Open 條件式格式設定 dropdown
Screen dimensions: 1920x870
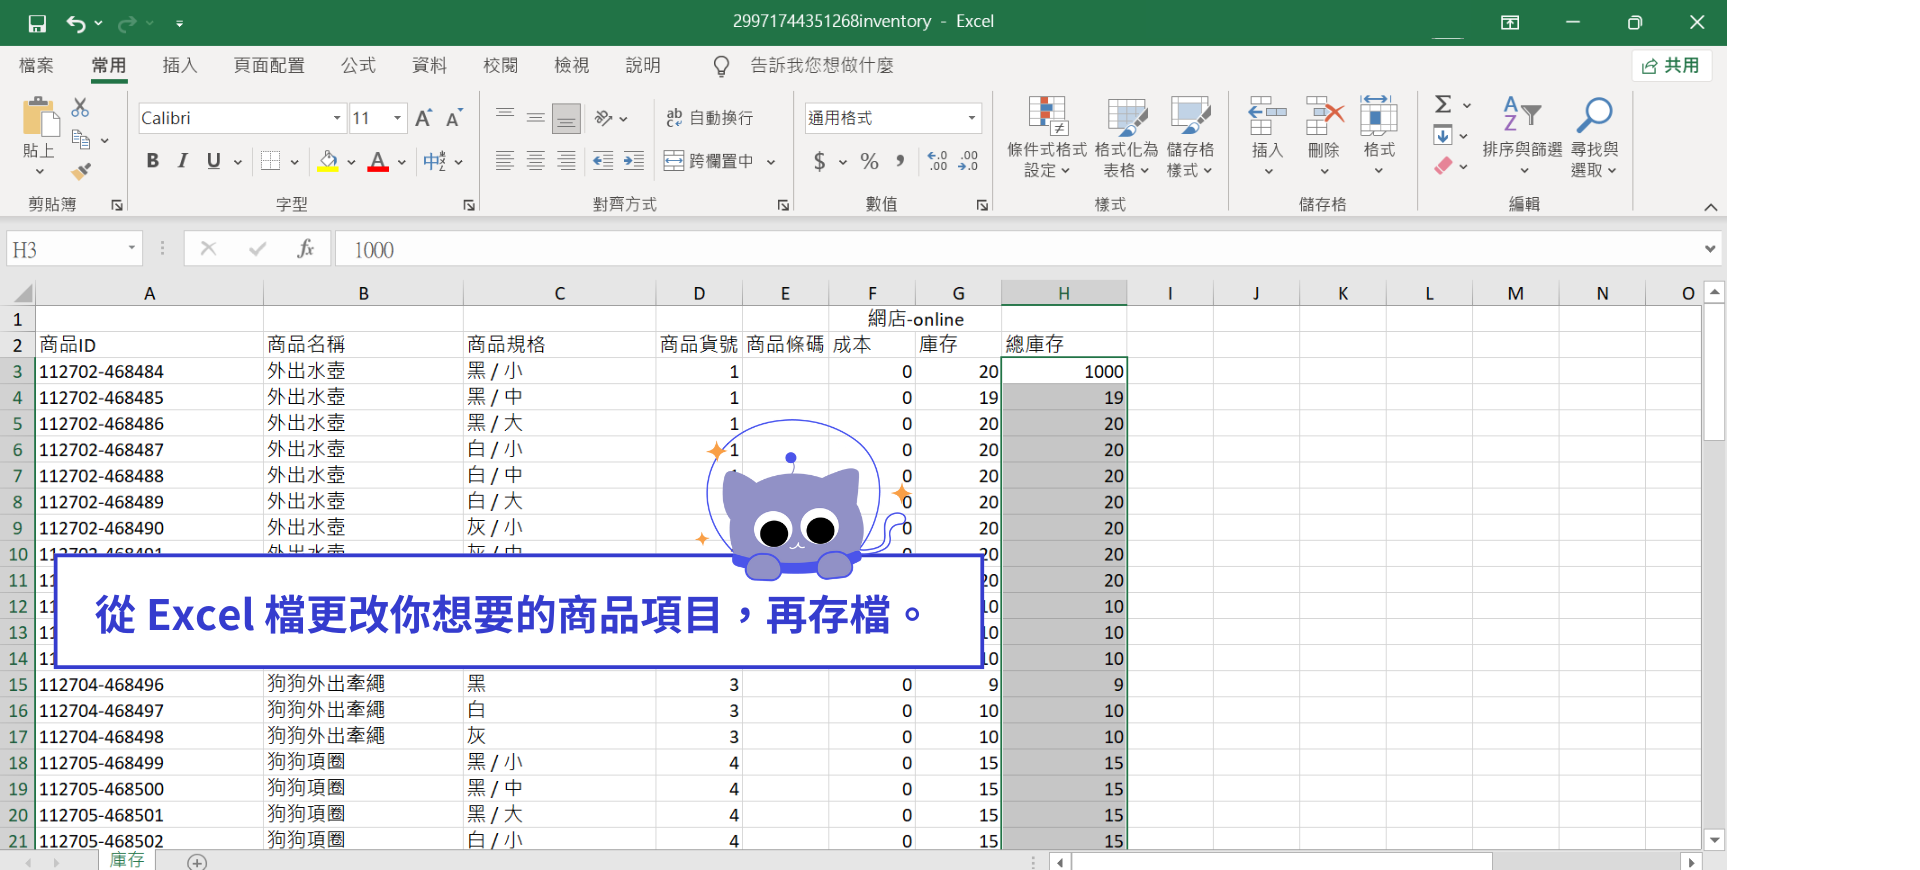[1047, 137]
